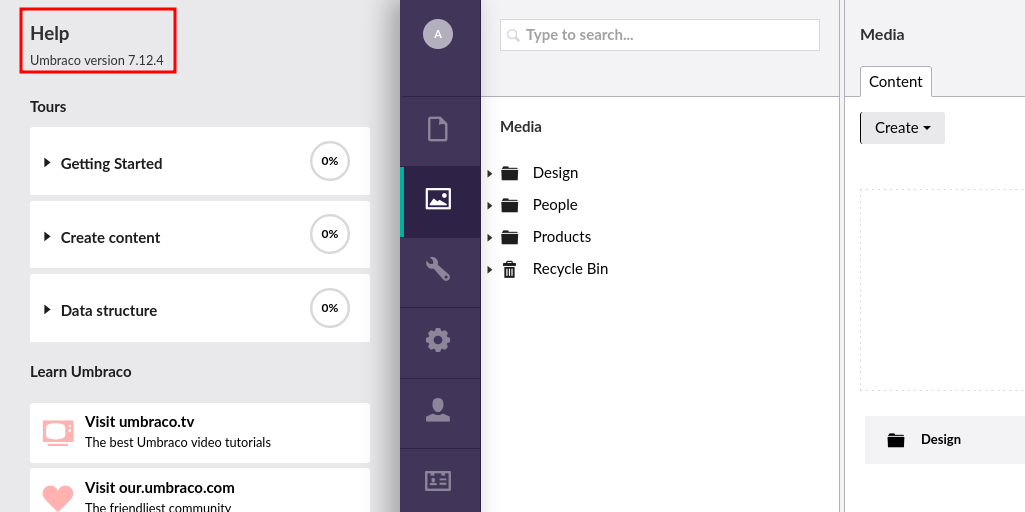Open the Create dropdown button

(x=902, y=128)
